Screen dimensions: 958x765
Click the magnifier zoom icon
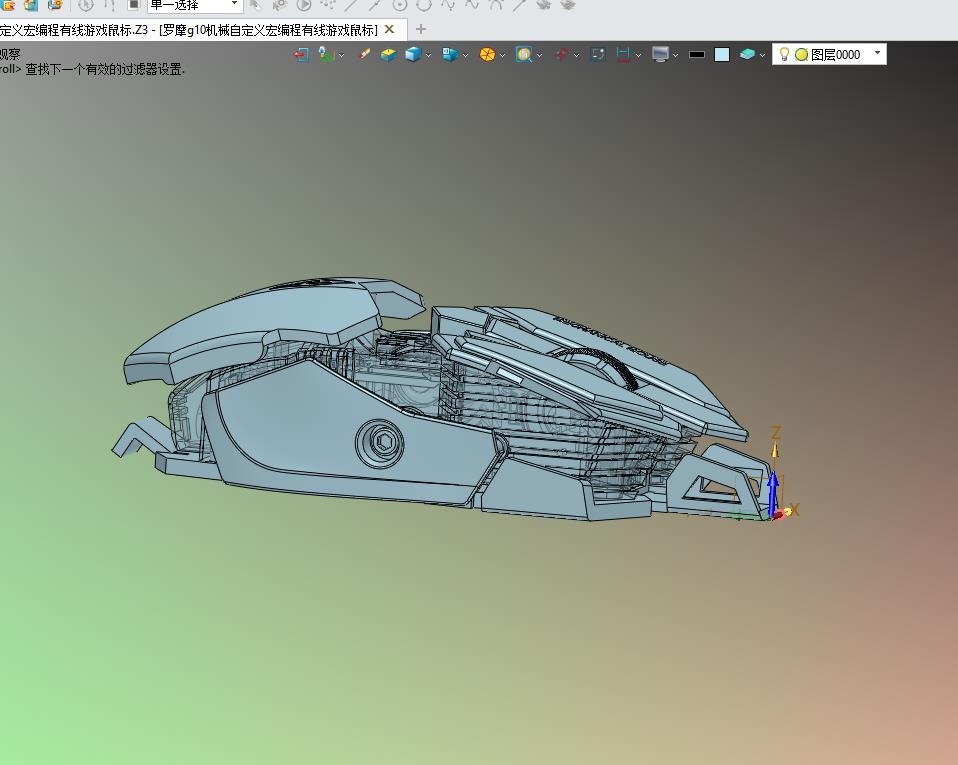[x=523, y=55]
